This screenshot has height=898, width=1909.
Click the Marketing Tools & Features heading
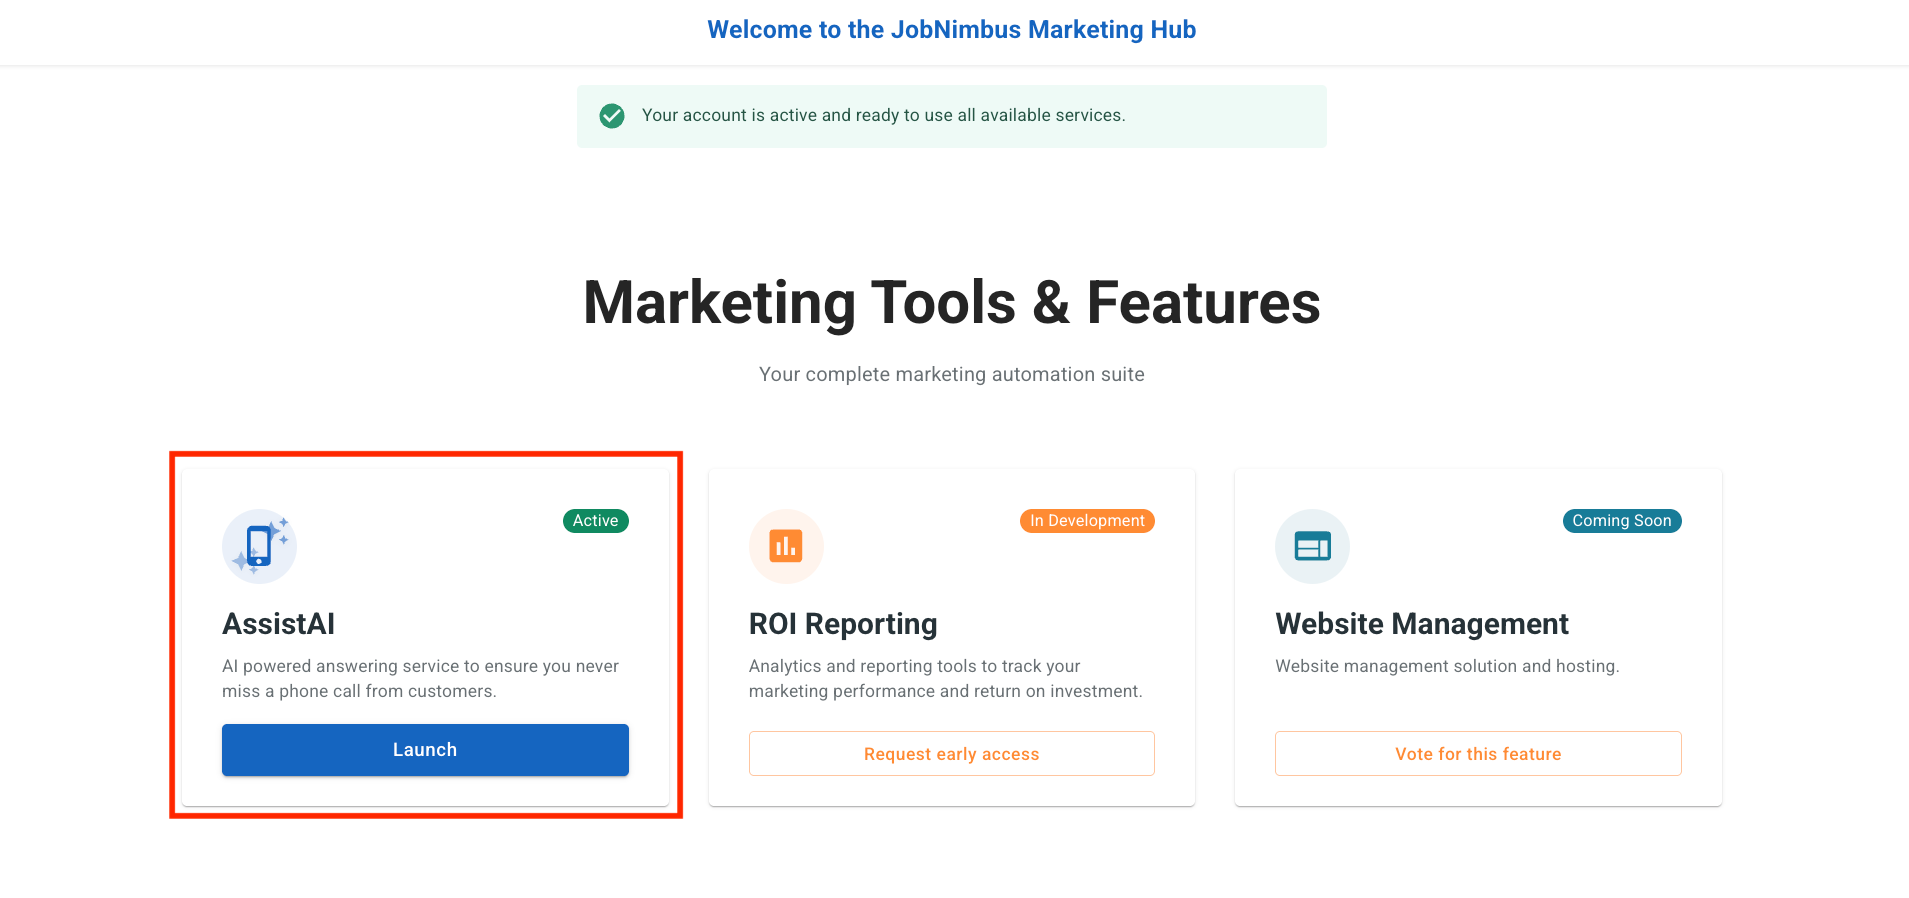click(951, 303)
